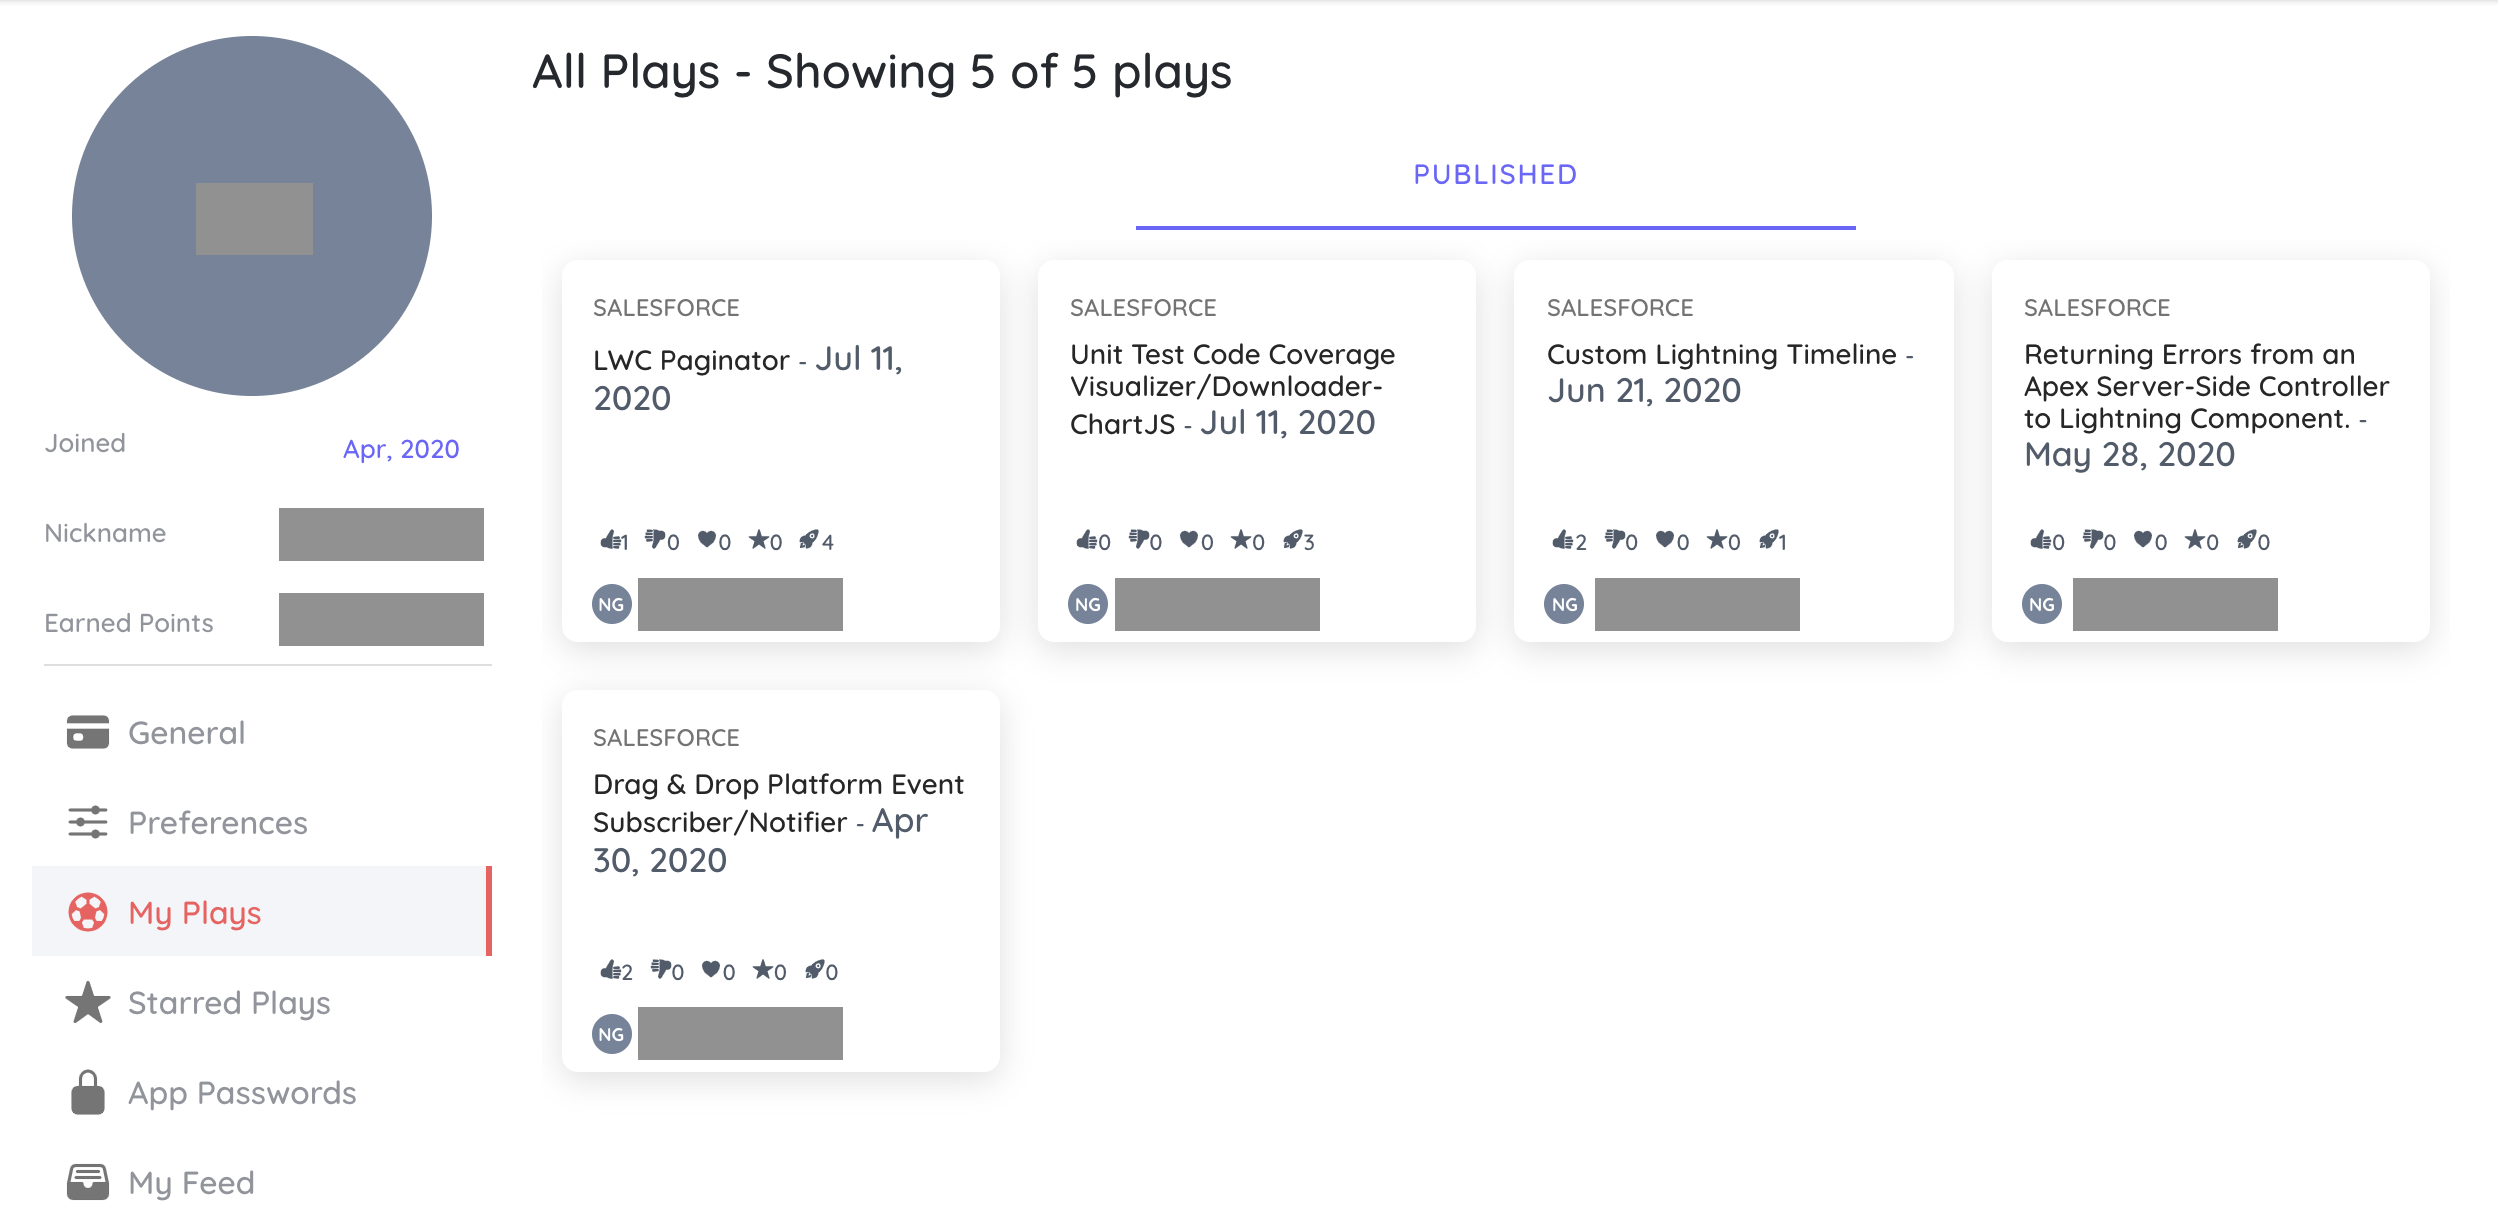The image size is (2498, 1226).
Task: Switch to the PUBLISHED tab
Action: tap(1495, 175)
